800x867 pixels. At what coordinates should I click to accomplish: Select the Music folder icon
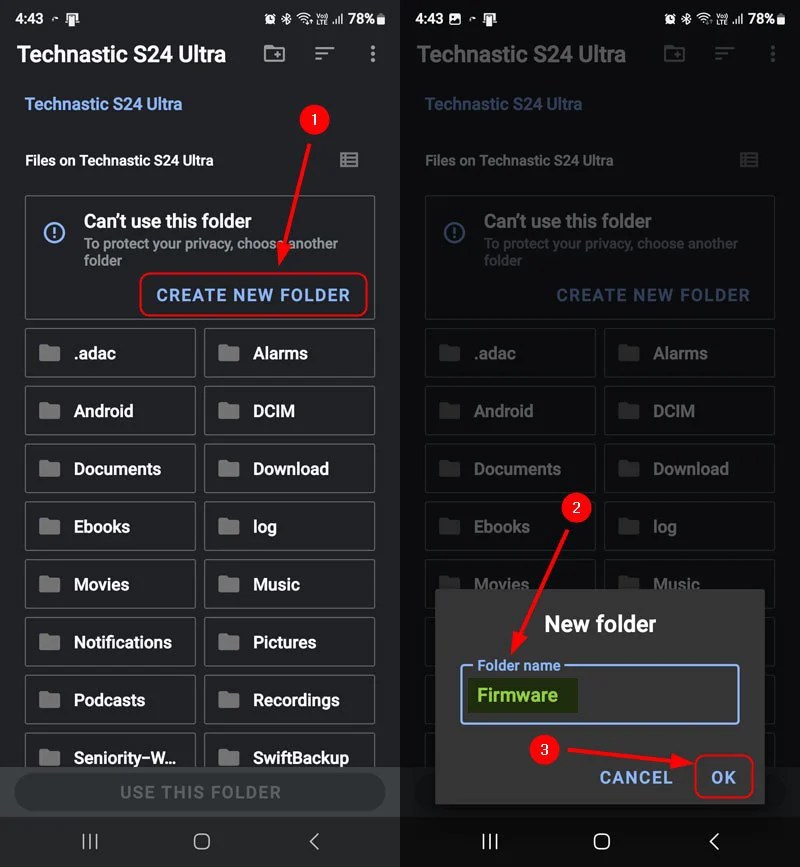point(230,584)
